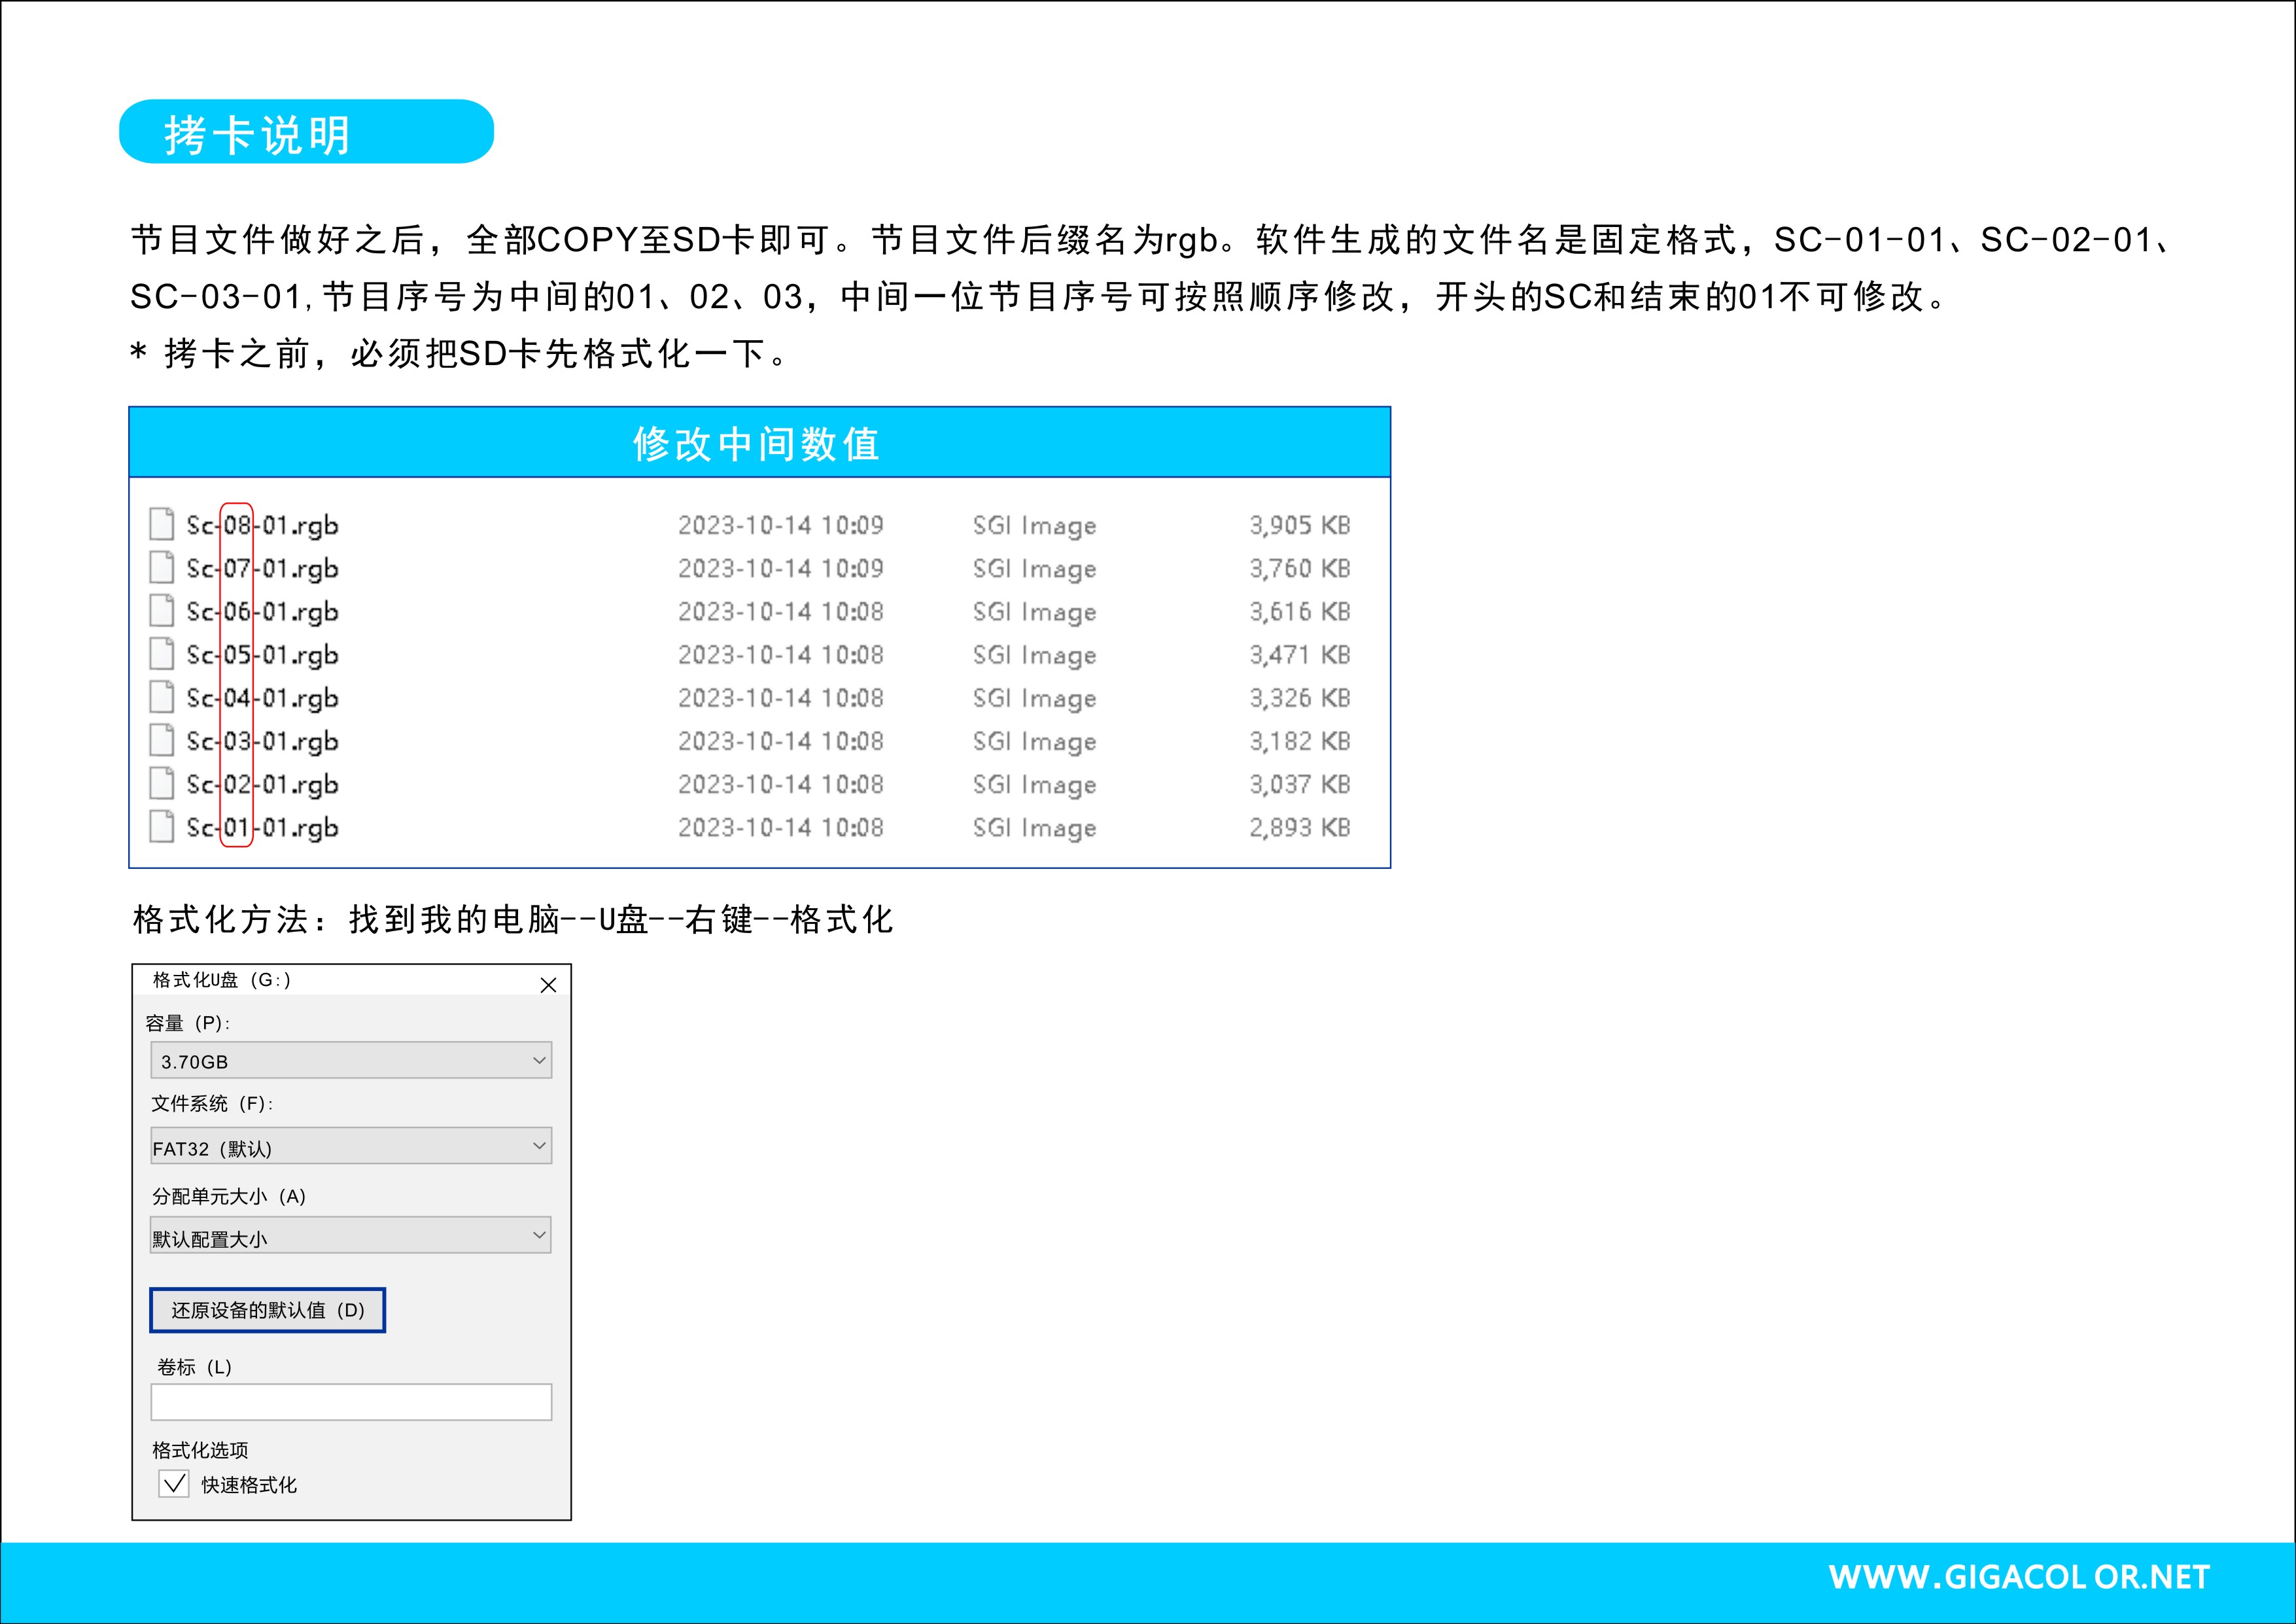The width and height of the screenshot is (2296, 1624).
Task: Click the file icon of Sc-02-01.rgb
Action: point(161,783)
